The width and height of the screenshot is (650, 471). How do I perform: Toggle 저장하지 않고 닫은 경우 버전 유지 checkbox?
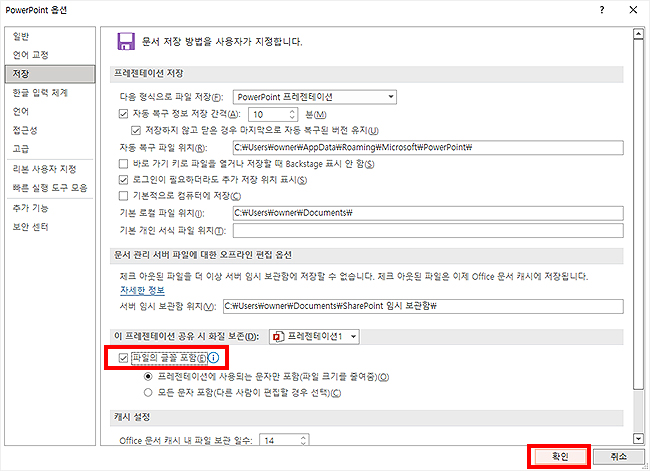136,131
